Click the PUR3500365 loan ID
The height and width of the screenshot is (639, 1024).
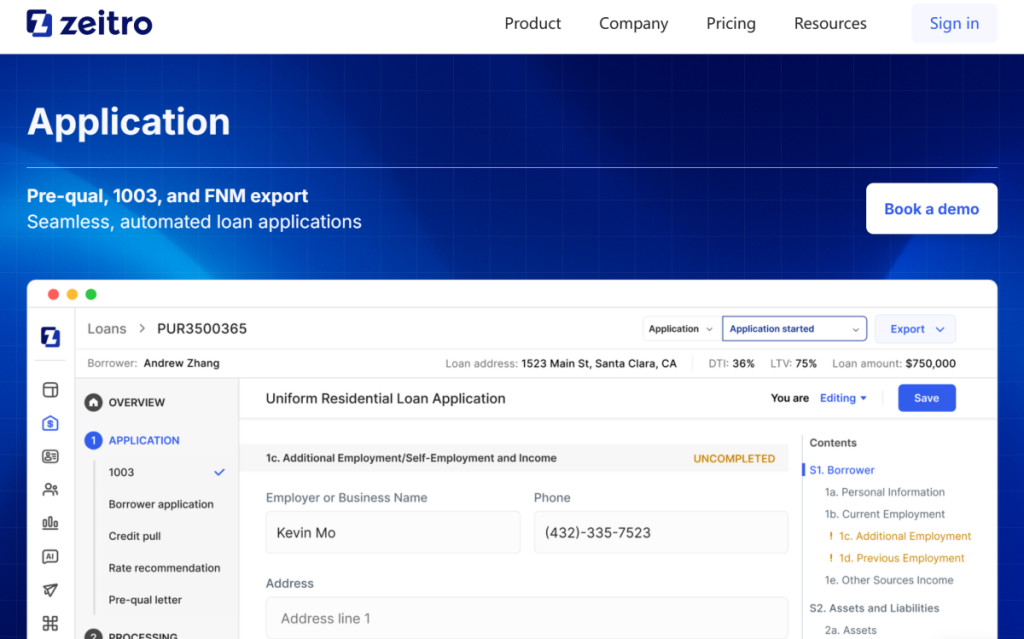tap(202, 329)
